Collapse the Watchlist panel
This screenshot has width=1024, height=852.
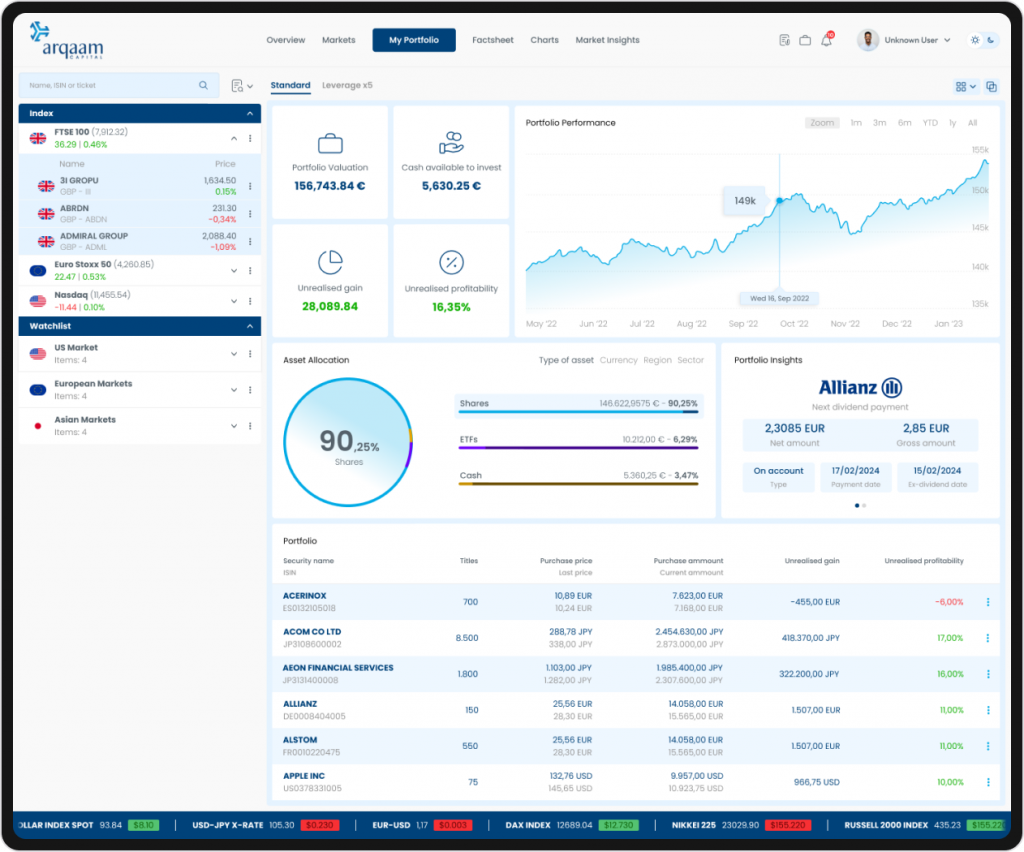[250, 326]
